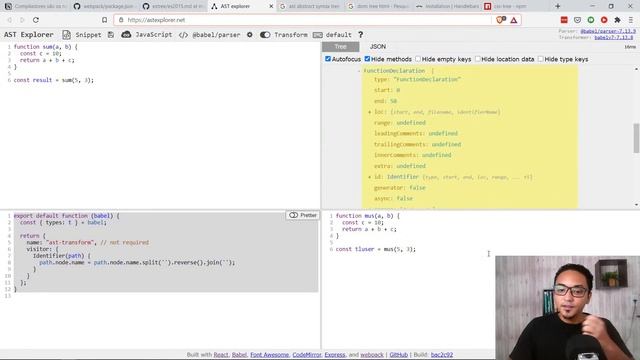
Task: Click the Brave rewards triangle icon
Action: [514, 20]
